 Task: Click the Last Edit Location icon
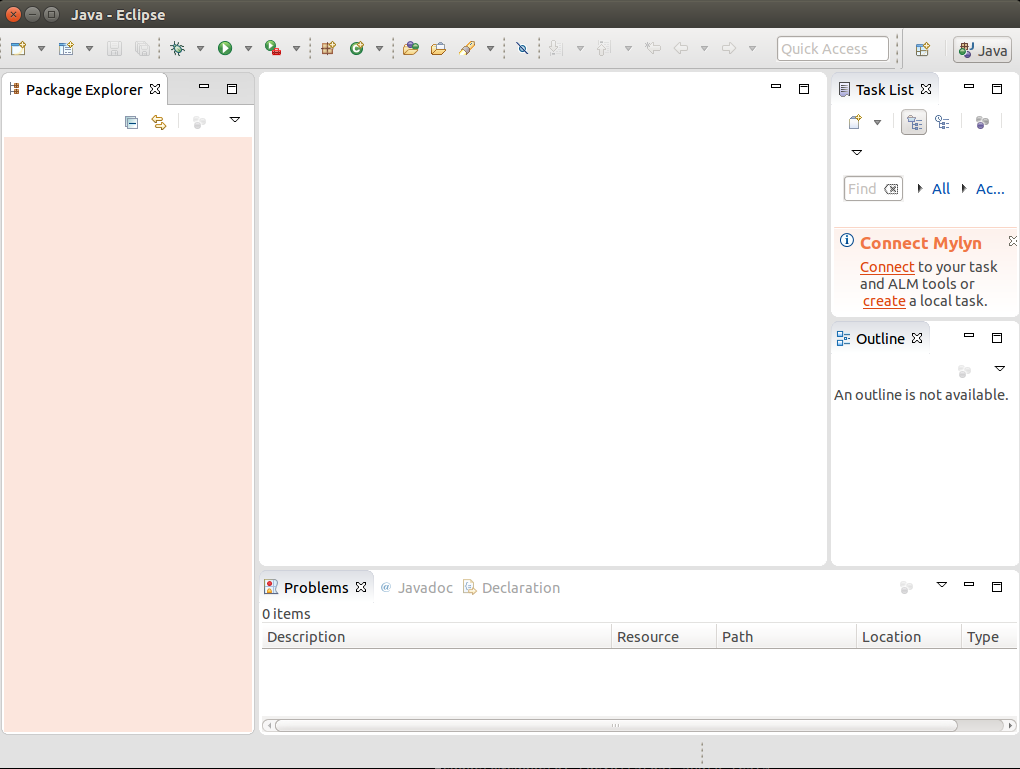653,48
